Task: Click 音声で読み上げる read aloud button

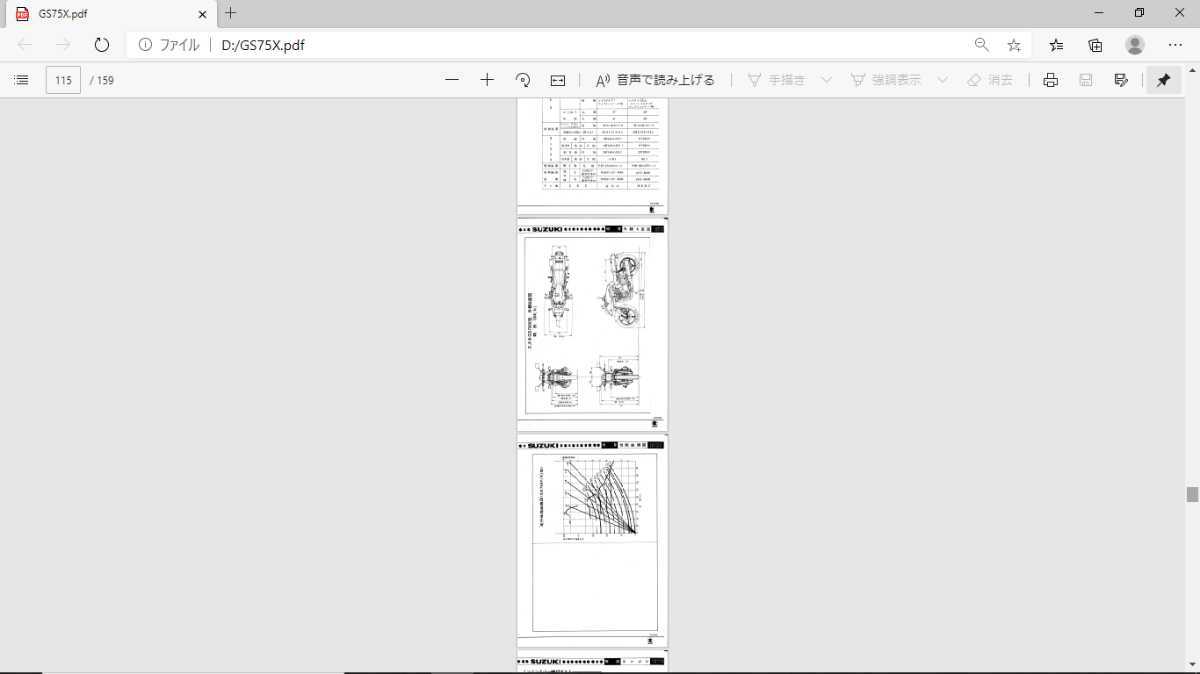Action: point(655,80)
